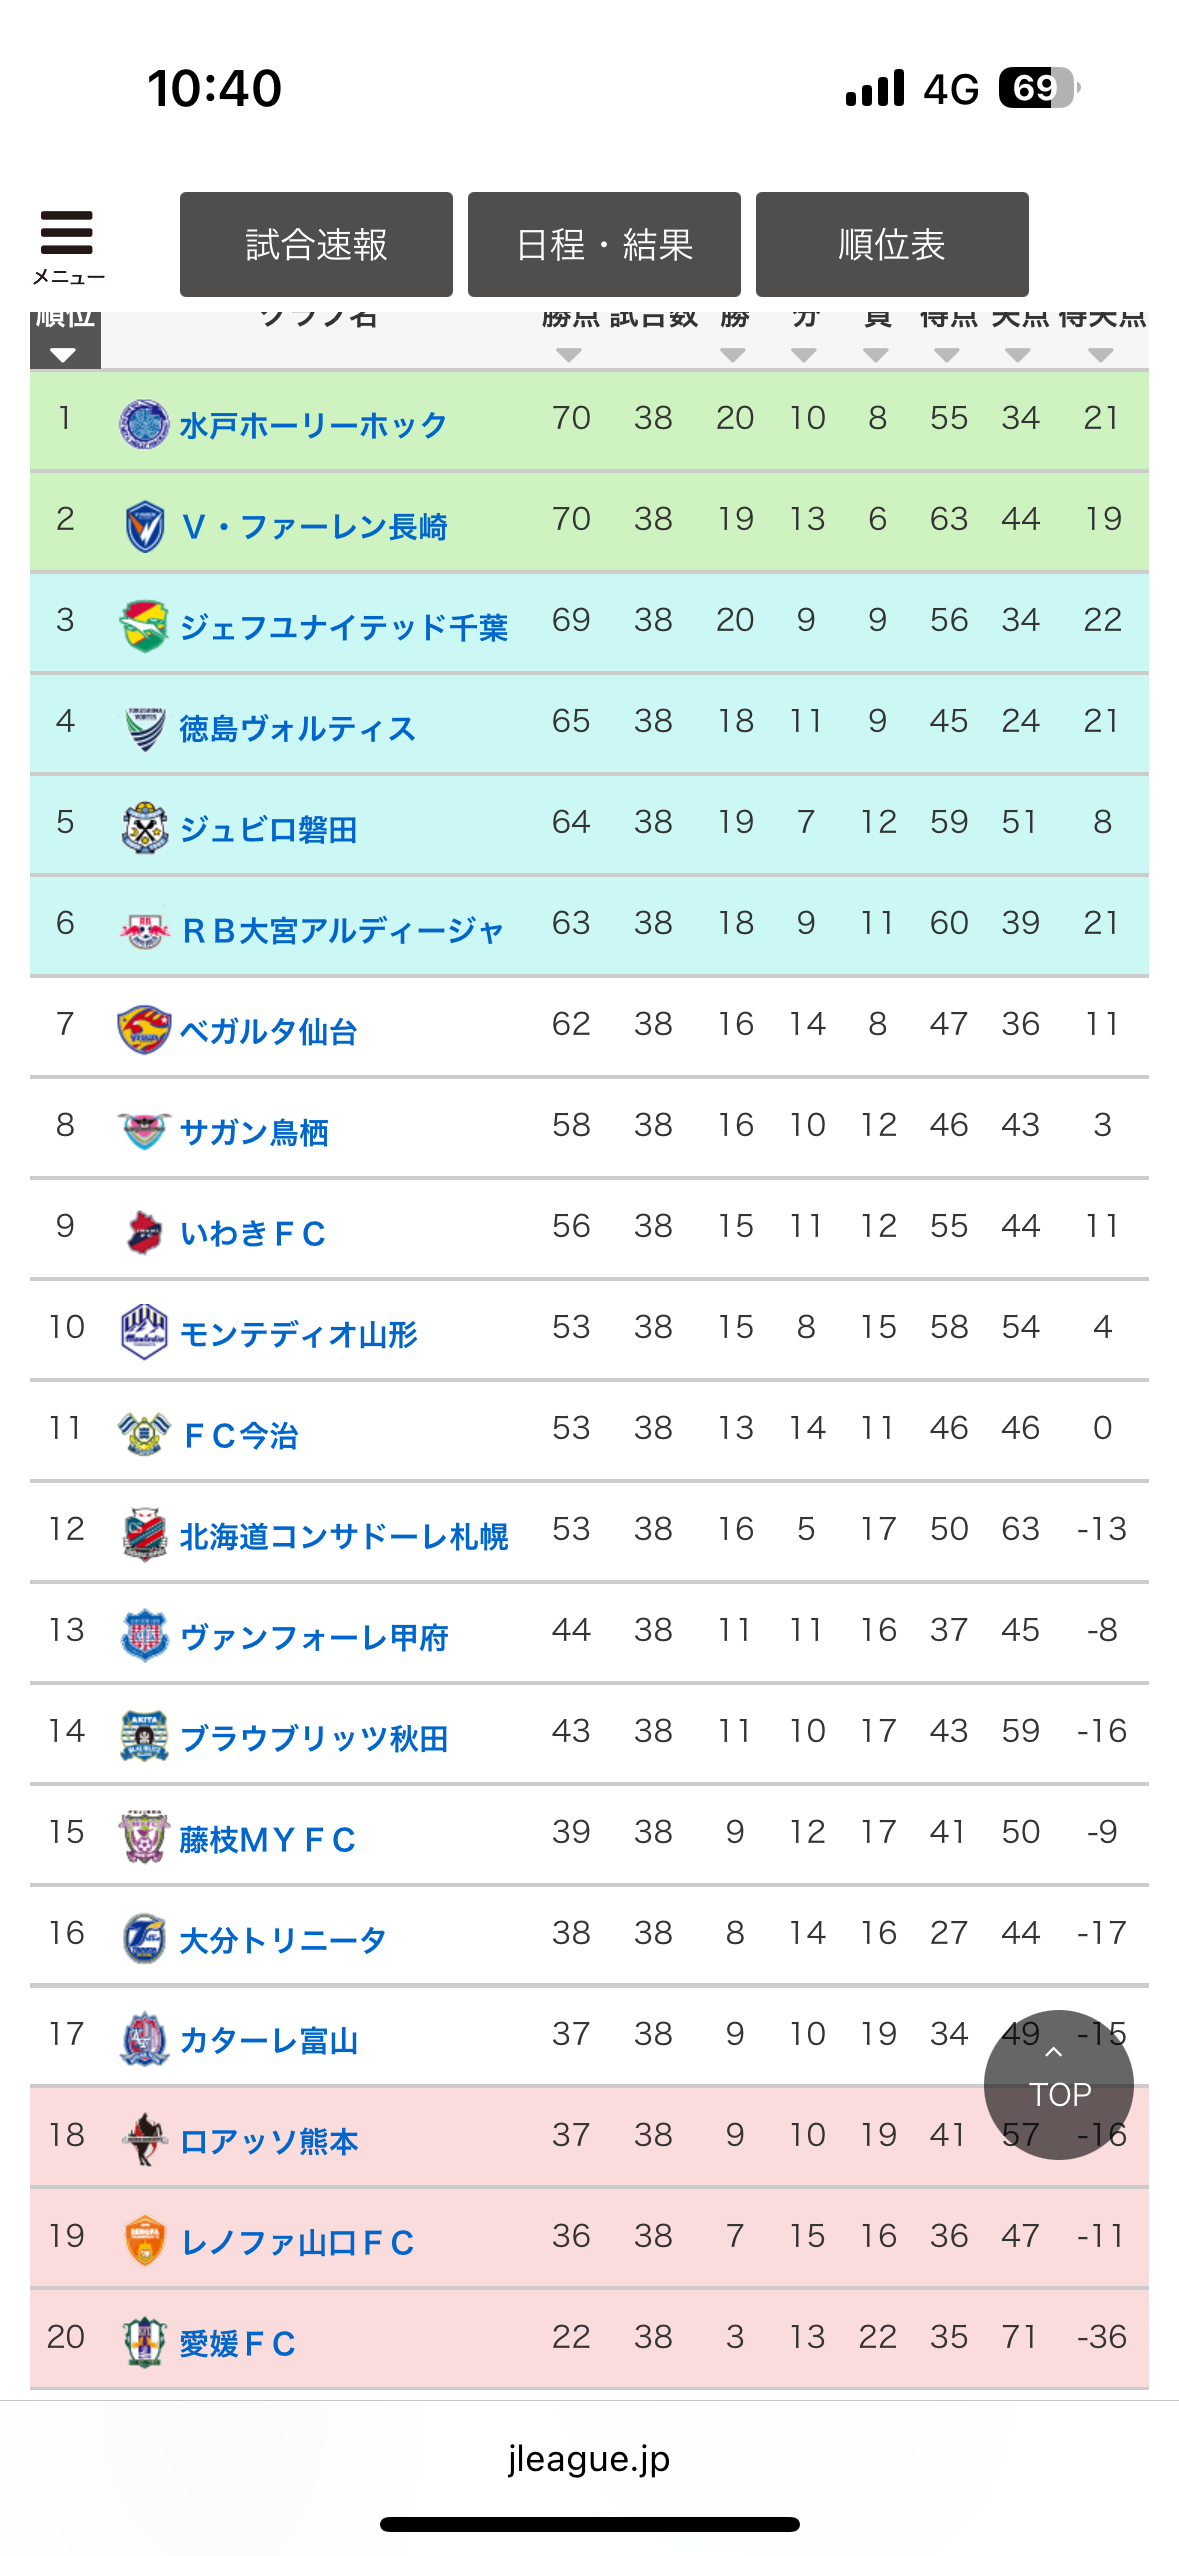The image size is (1179, 2556).
Task: Open the 順位表 standings tab
Action: [892, 245]
